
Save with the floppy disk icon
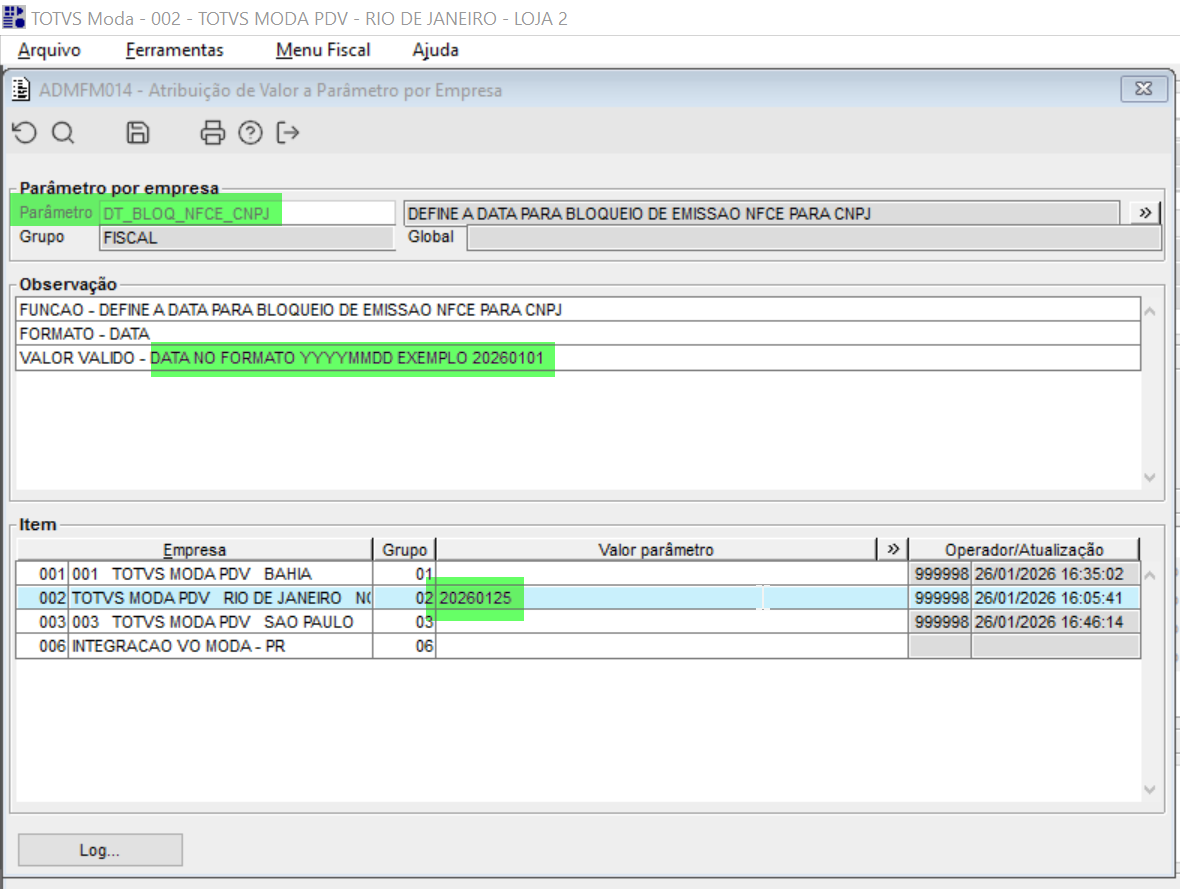click(138, 133)
